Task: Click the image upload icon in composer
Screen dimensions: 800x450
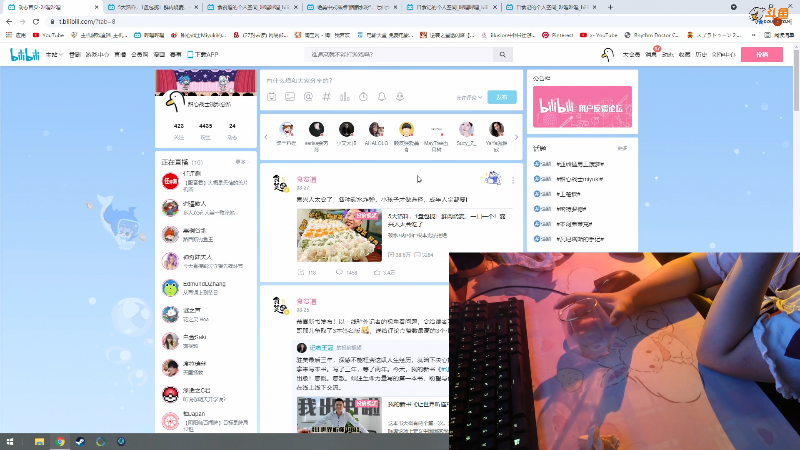Action: 290,96
